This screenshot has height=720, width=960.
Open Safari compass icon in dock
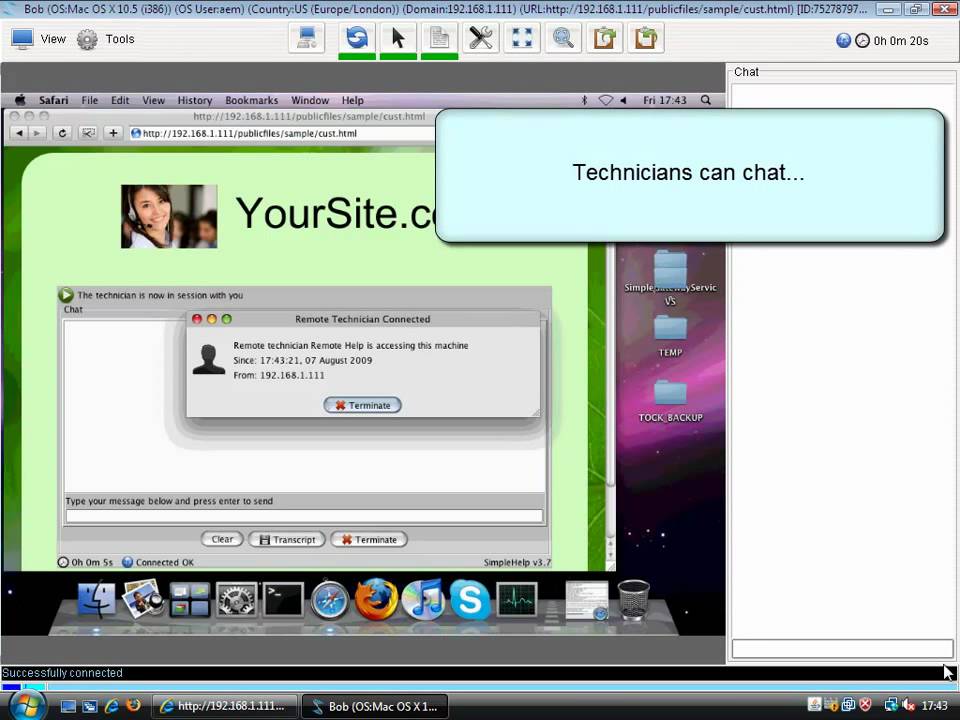[329, 599]
